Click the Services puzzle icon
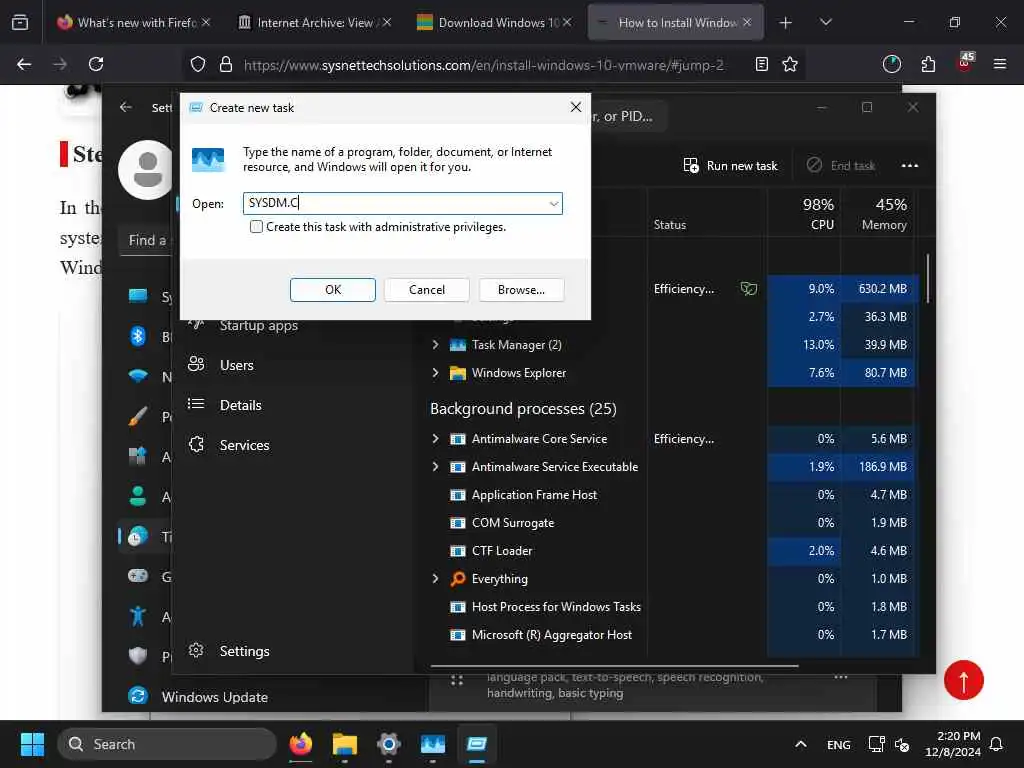The image size is (1024, 768). 196,445
